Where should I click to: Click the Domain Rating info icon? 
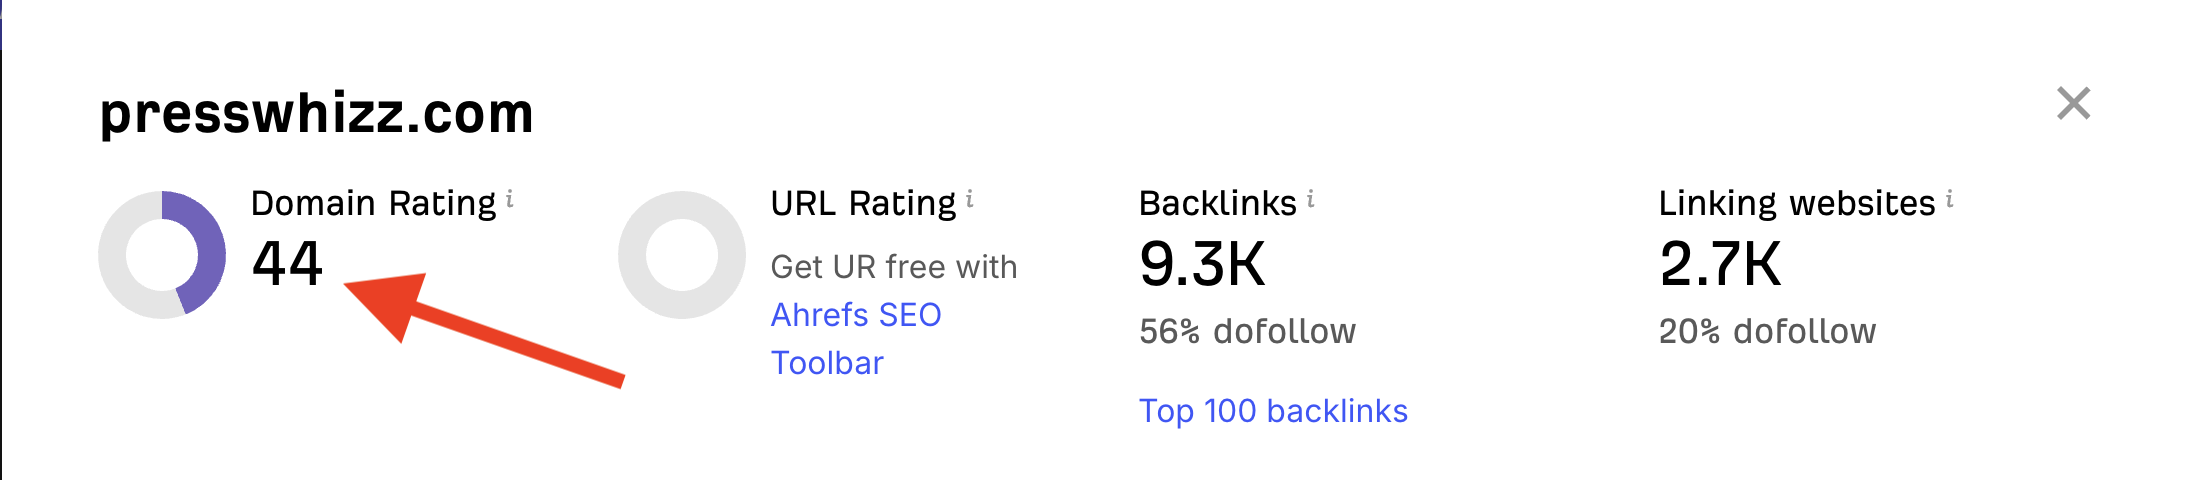(x=510, y=199)
